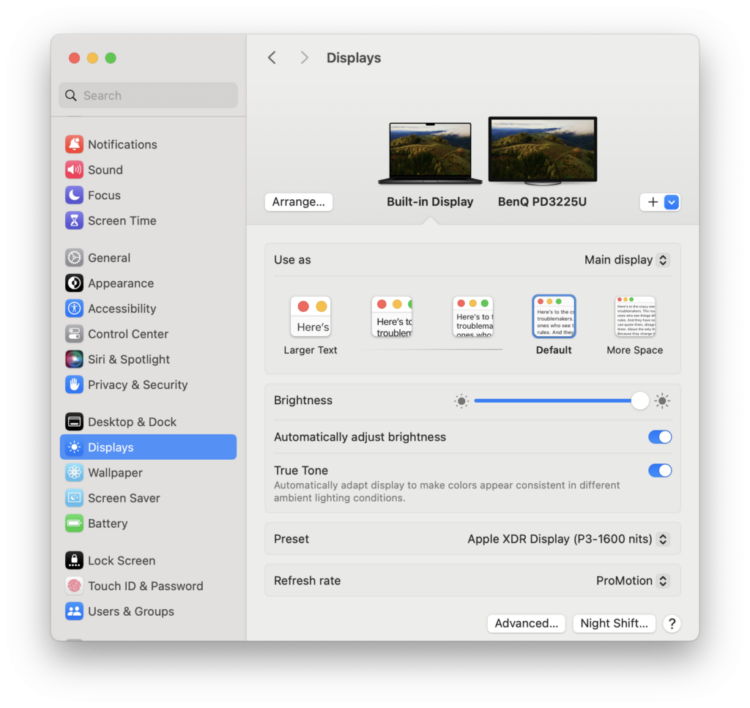Disable the True Tone switch
Screen dimensions: 750x708
coord(660,470)
